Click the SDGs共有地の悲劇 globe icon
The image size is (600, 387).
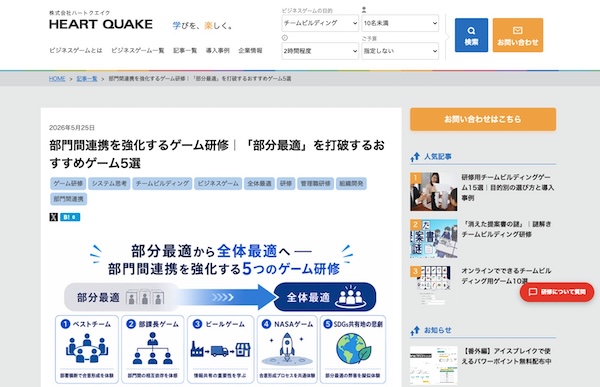click(354, 348)
